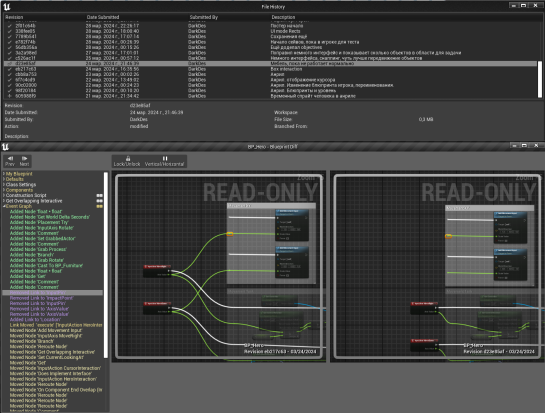This screenshot has width=545, height=413.
Task: Click the checkmark icon of revision 90c02800
Action: pyautogui.click(x=9, y=85)
